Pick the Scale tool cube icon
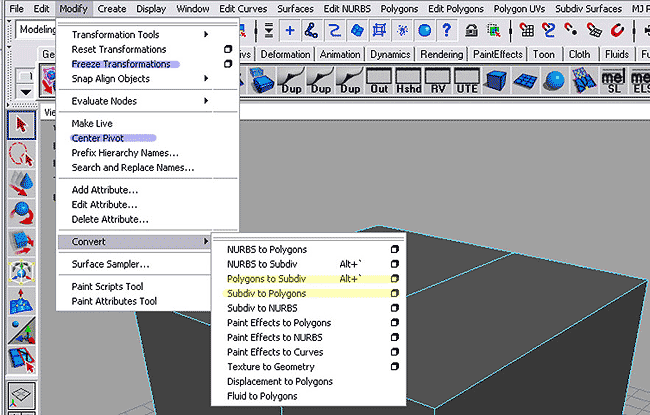 coord(22,243)
